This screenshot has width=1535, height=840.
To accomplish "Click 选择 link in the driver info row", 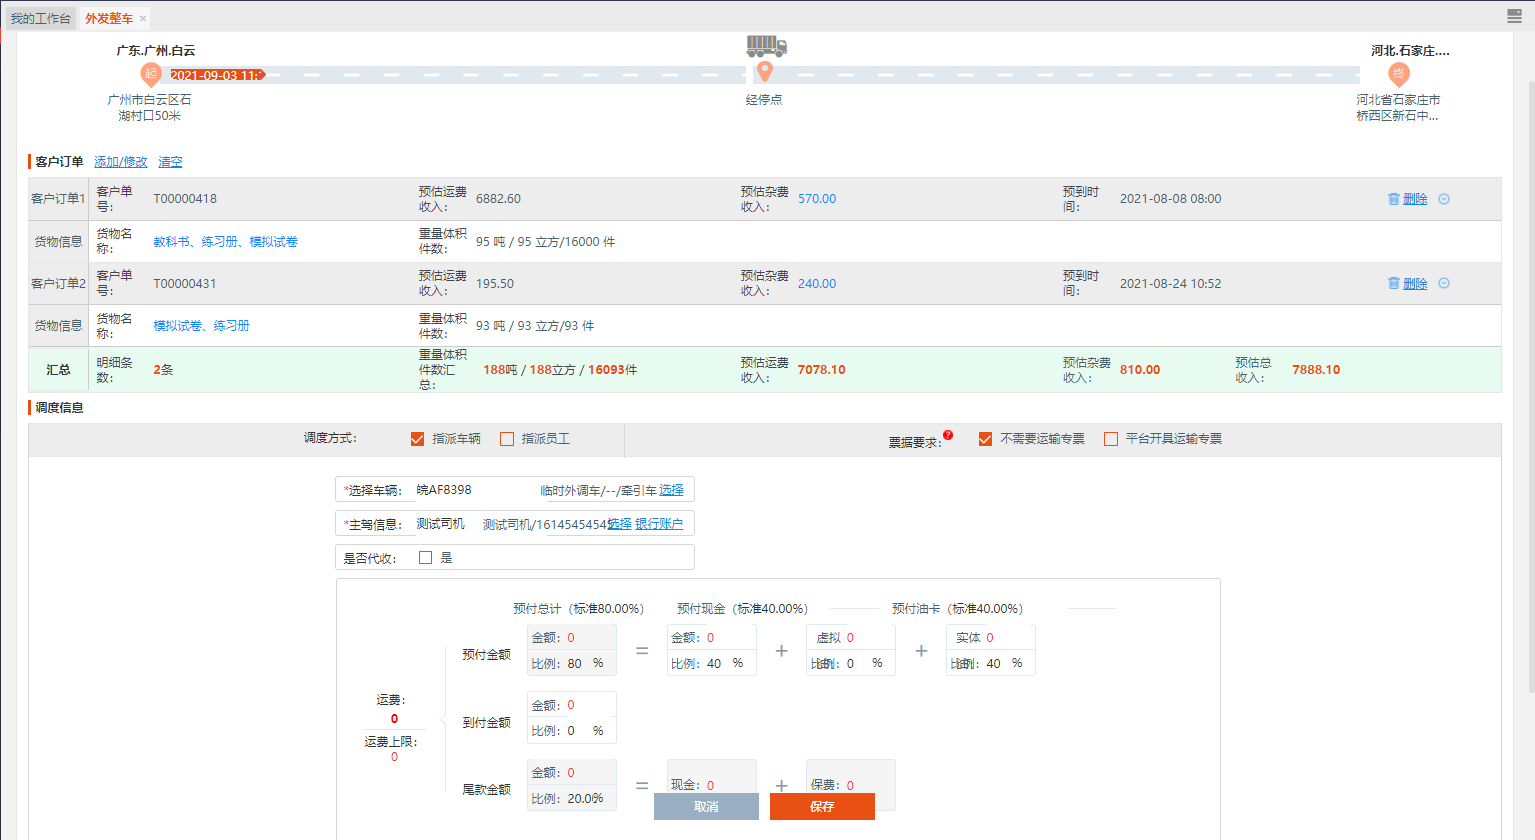I will pyautogui.click(x=619, y=524).
